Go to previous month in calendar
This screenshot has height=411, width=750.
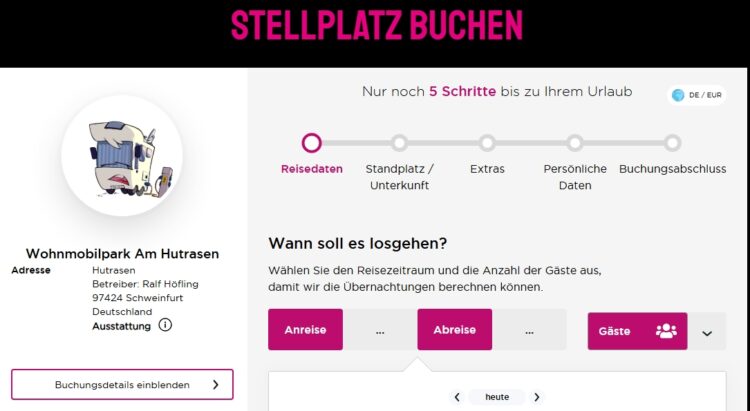[x=457, y=397]
